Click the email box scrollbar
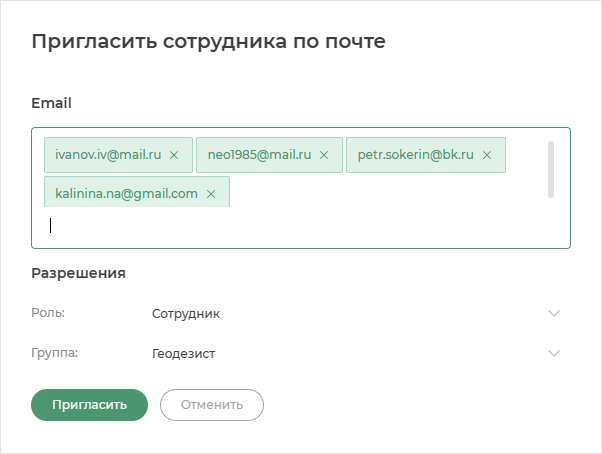 pos(551,169)
